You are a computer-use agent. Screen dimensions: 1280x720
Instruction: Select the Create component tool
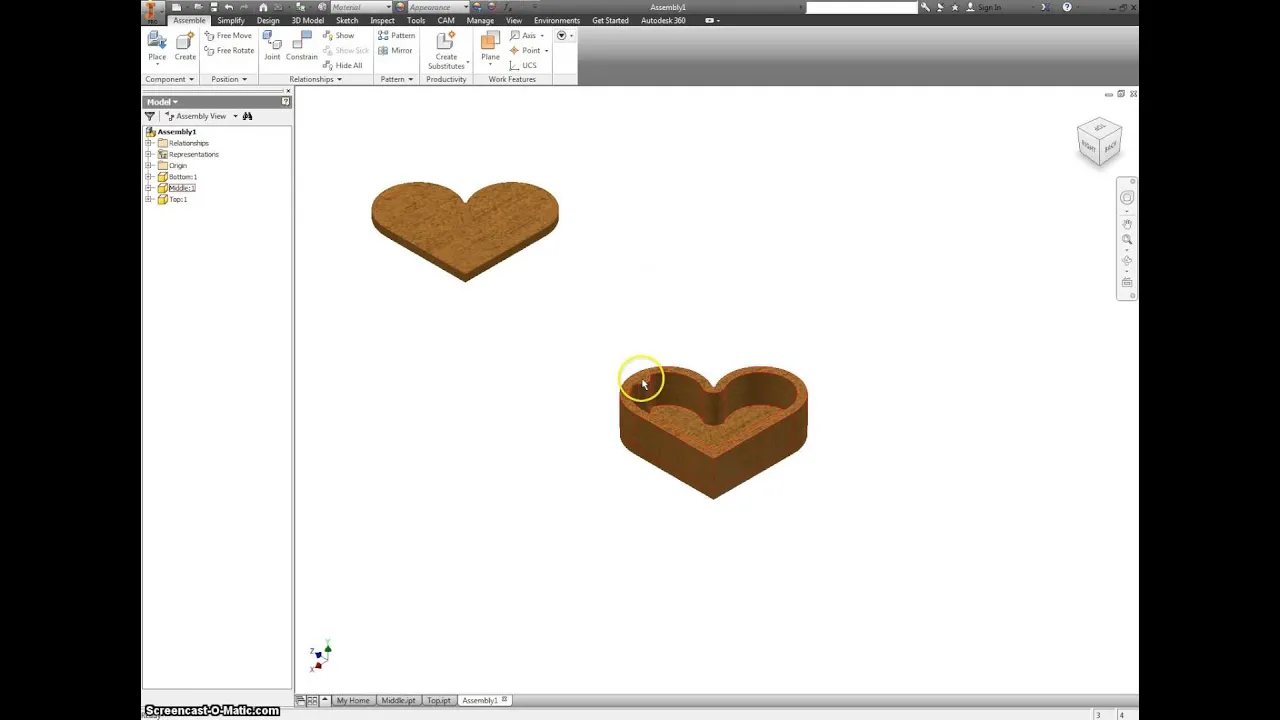coord(185,46)
